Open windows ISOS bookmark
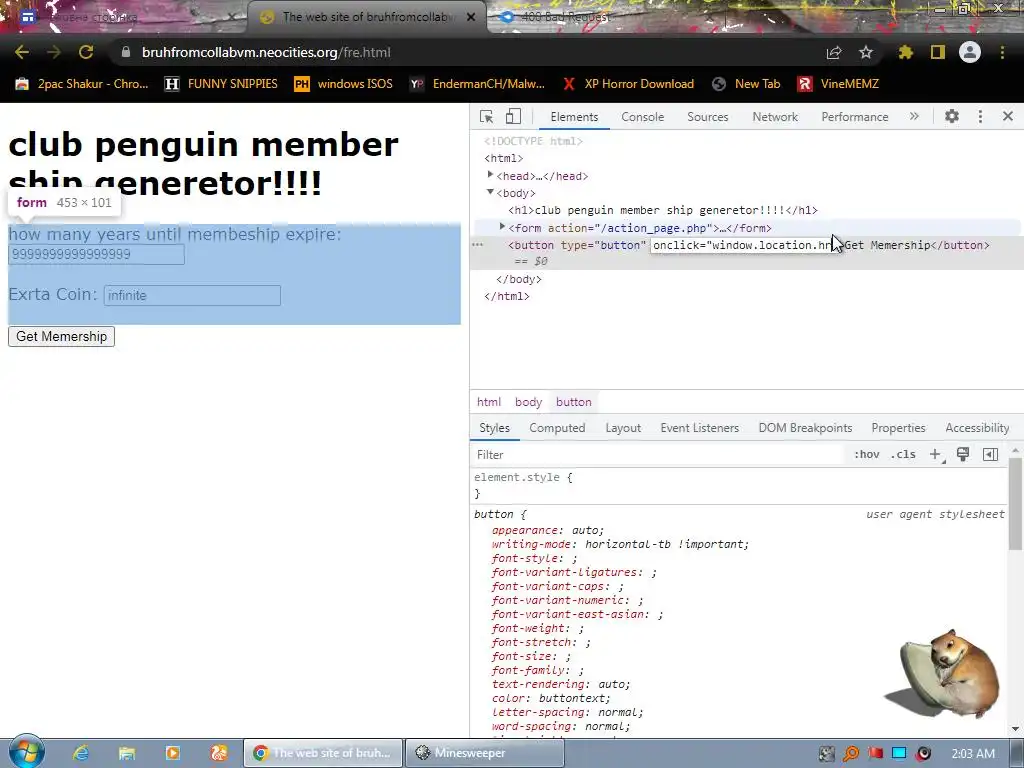The height and width of the screenshot is (768, 1024). [x=344, y=84]
